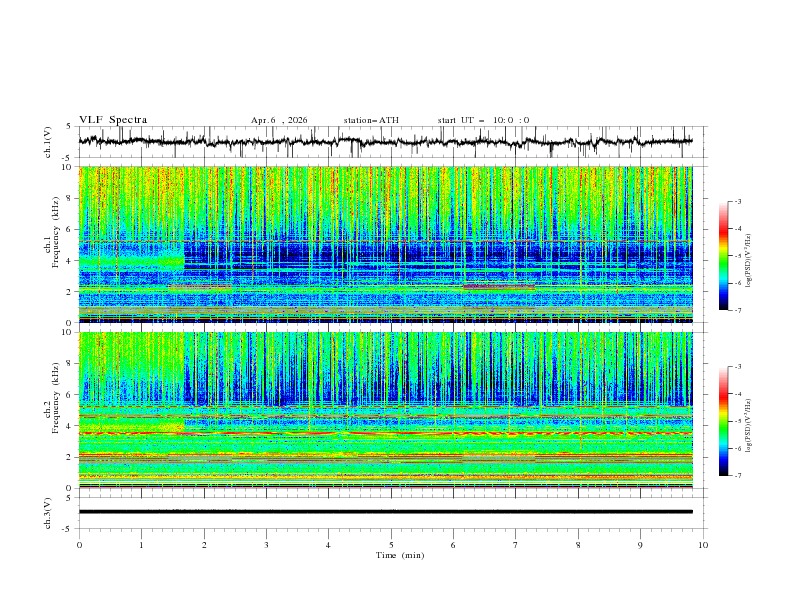Click the ch.1 PSD color scale bar
Viewport: 792px width, 612px height.
(x=724, y=256)
